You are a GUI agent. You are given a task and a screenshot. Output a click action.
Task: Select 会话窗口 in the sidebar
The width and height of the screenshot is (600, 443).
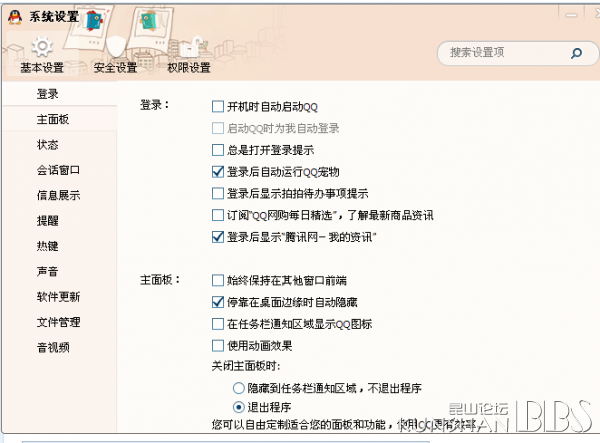click(x=58, y=170)
